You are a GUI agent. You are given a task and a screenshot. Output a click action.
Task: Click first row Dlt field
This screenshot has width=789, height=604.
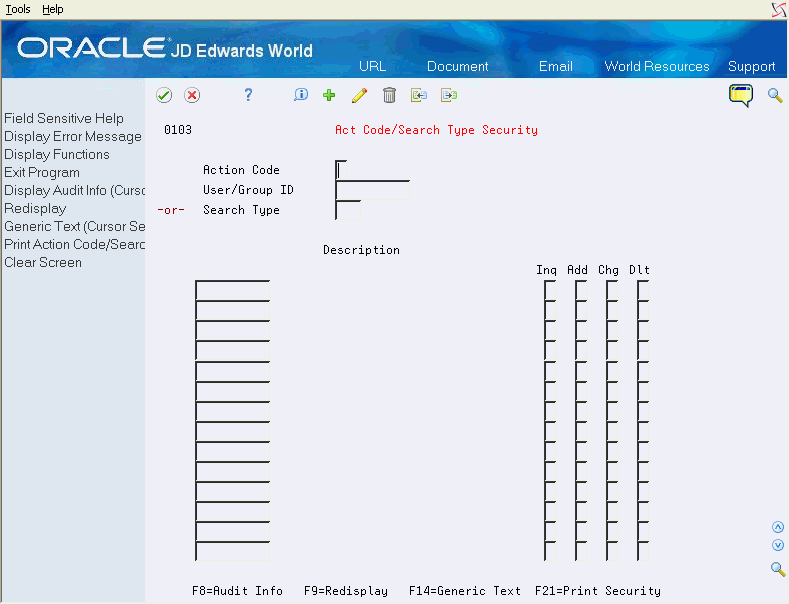click(643, 290)
